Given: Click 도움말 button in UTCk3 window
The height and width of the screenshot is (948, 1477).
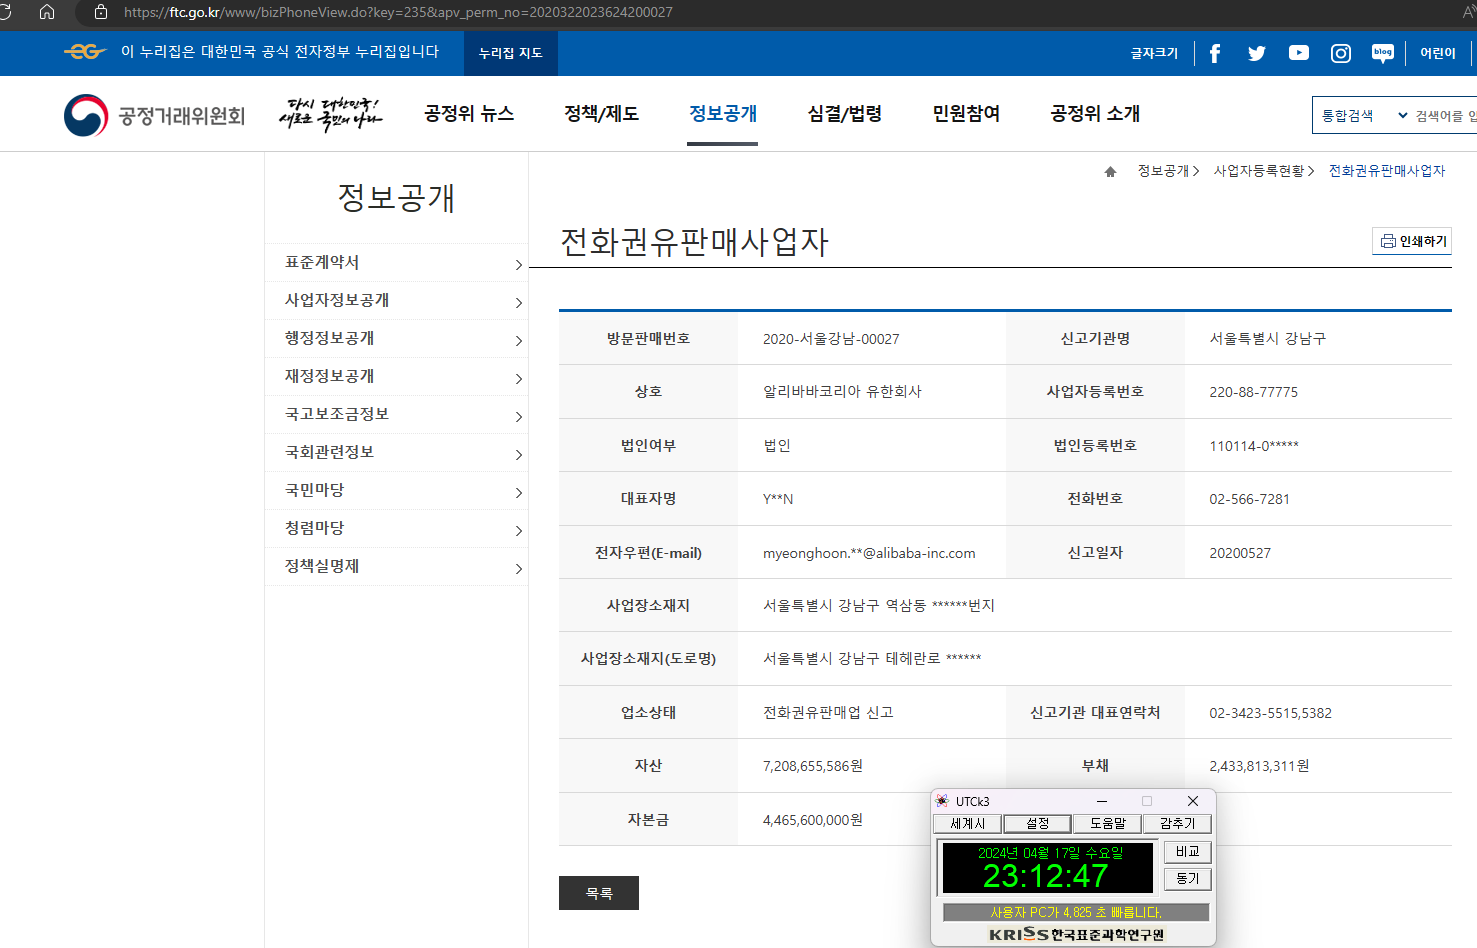Looking at the screenshot, I should click(1107, 824).
